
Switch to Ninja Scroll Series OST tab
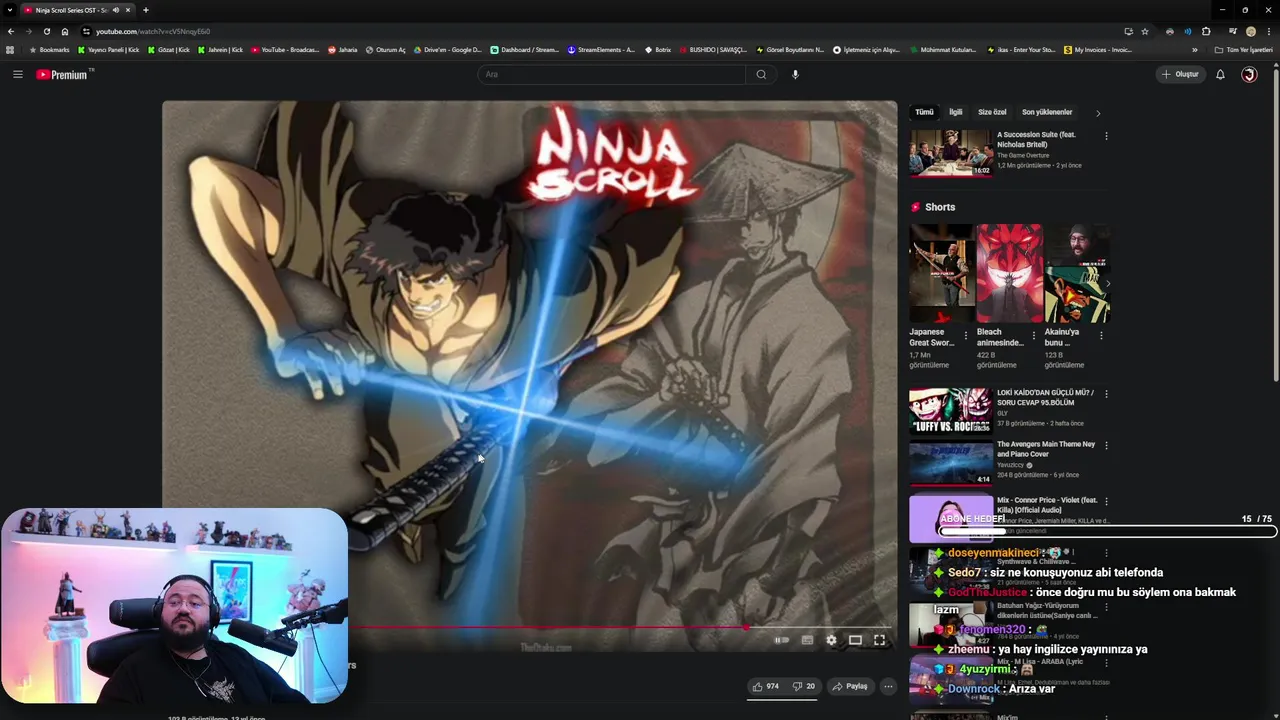70,10
